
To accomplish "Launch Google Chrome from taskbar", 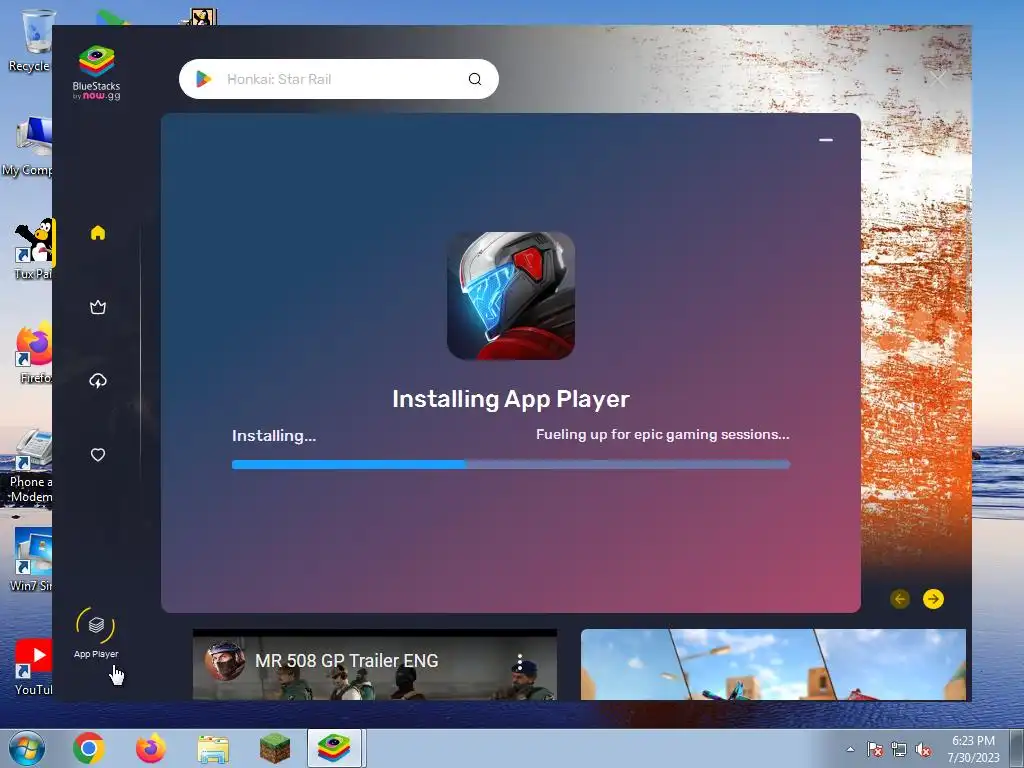I will [88, 748].
